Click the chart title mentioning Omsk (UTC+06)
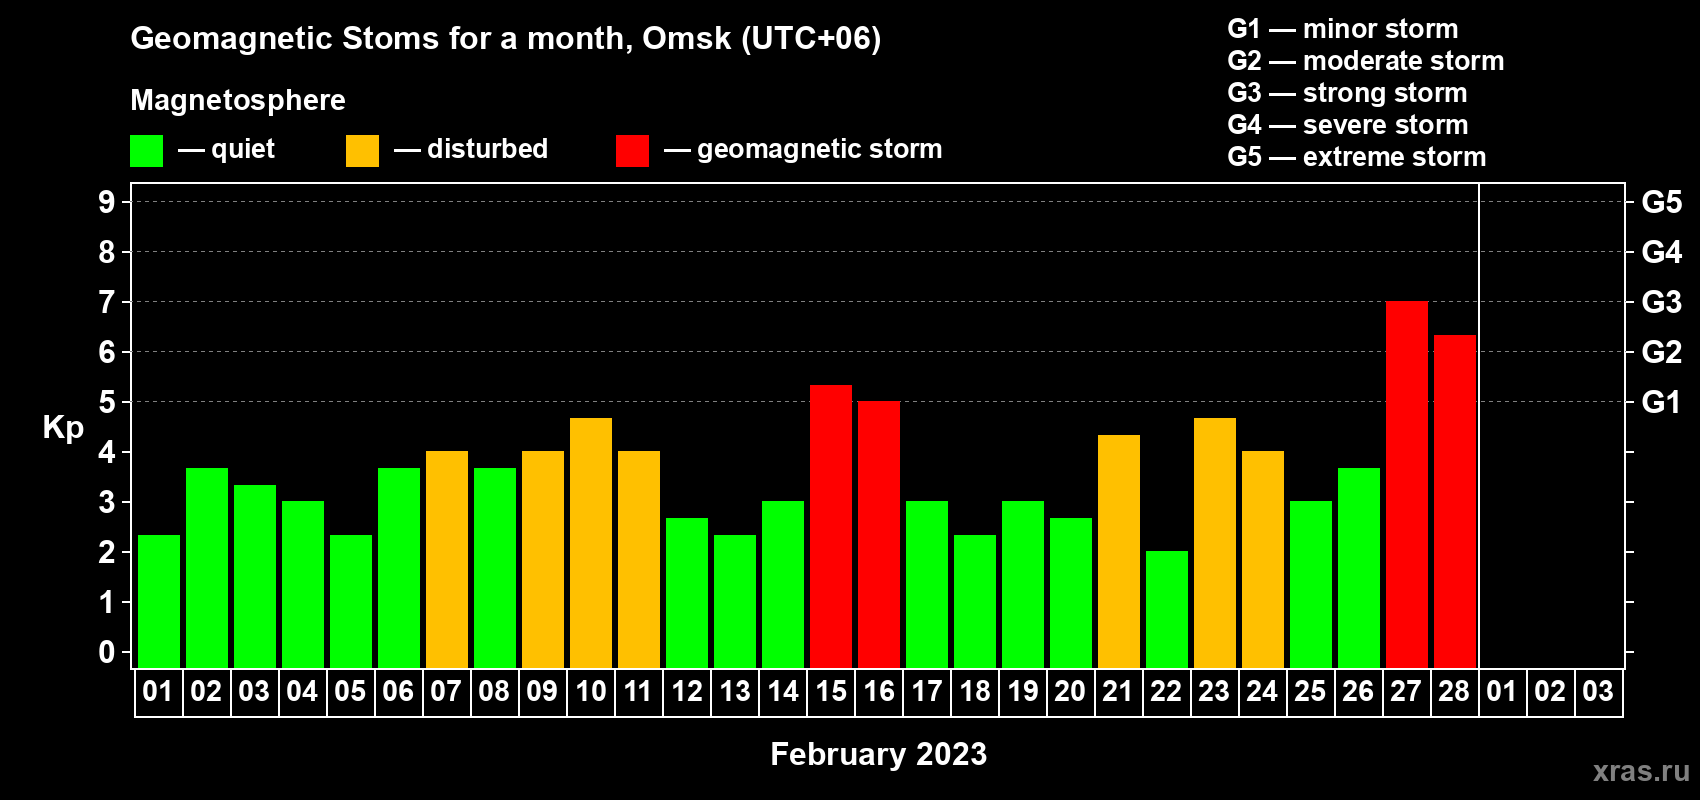Screen dimensions: 1700x800 click(506, 39)
